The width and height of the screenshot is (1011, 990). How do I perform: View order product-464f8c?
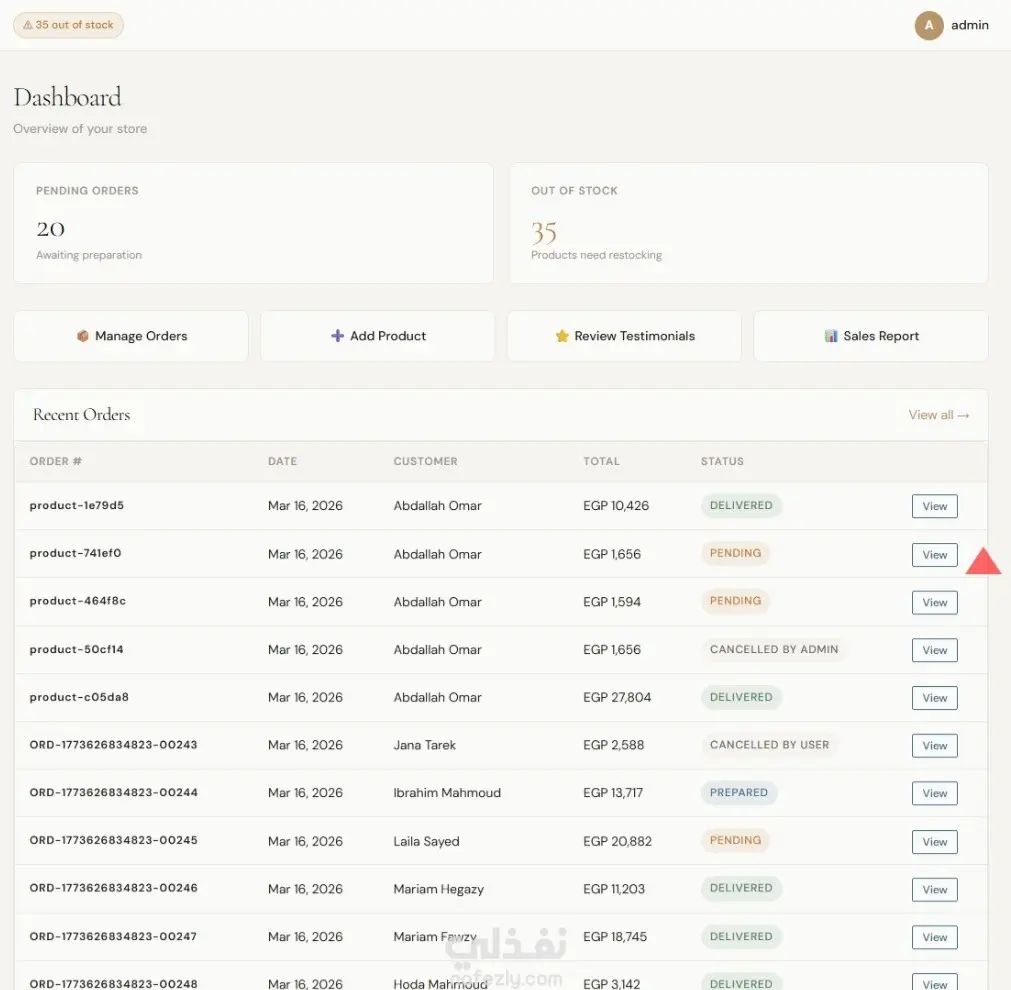pyautogui.click(x=934, y=602)
